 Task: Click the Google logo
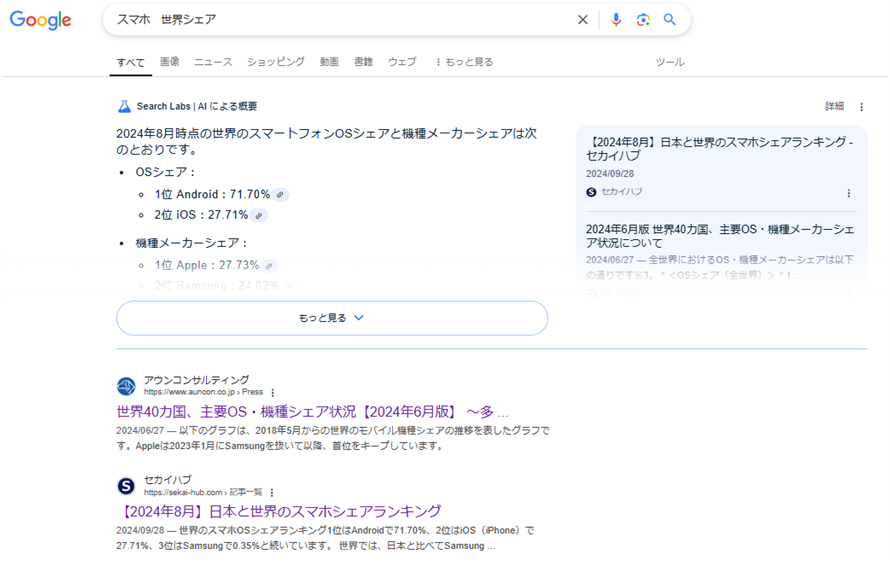coord(40,20)
